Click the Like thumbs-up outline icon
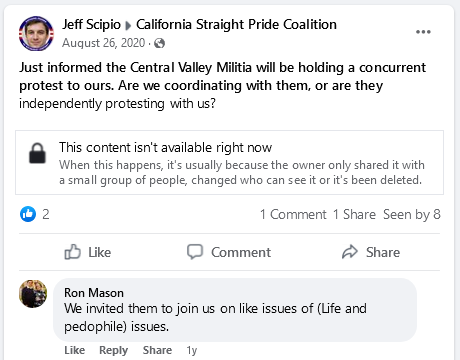Image resolution: width=460 pixels, height=360 pixels. [72, 252]
